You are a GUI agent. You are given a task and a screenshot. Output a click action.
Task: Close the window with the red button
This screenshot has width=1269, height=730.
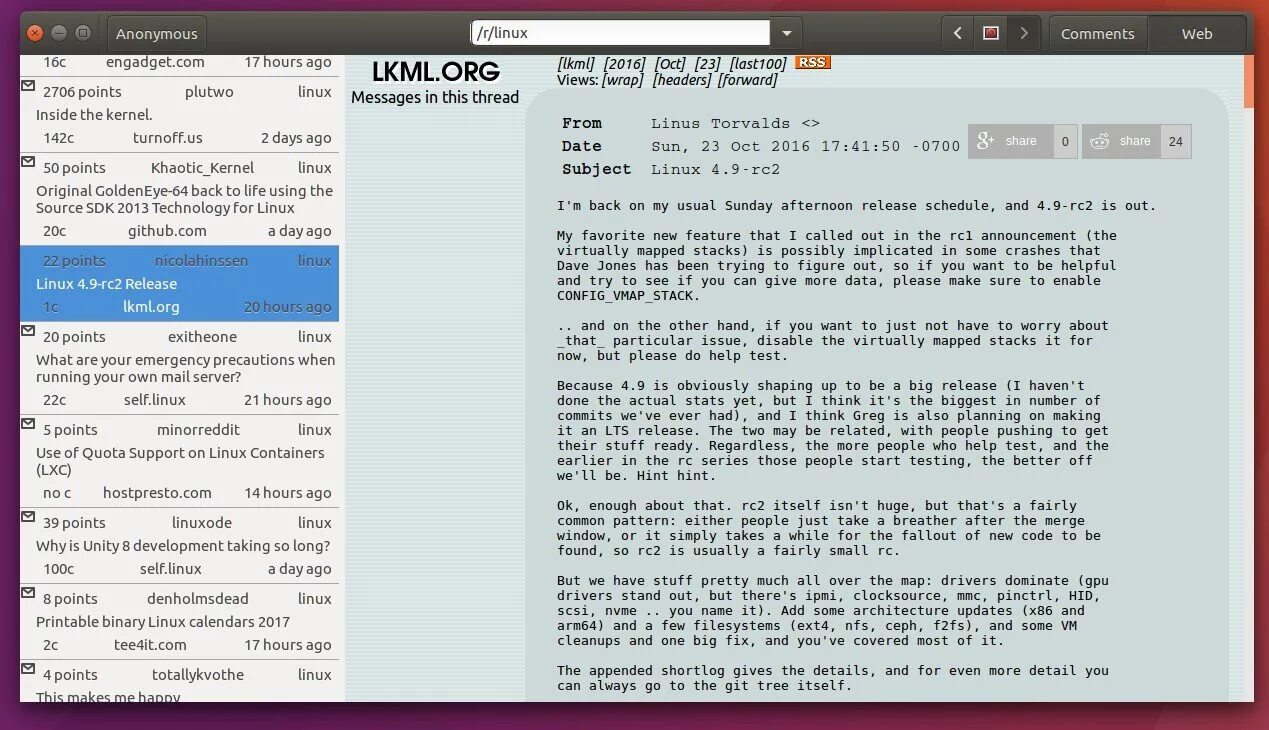click(35, 33)
